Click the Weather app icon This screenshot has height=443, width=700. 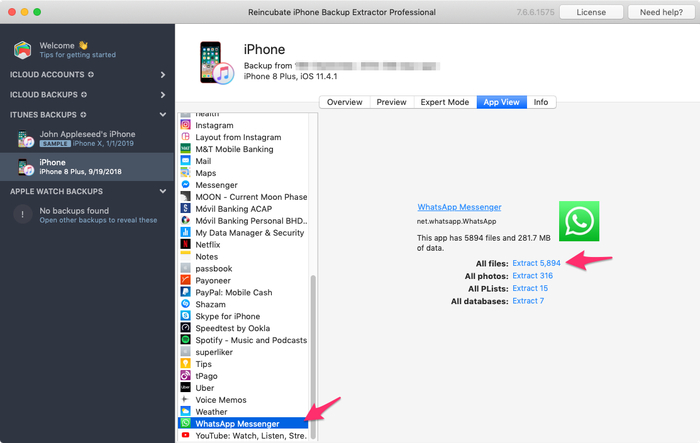coord(185,411)
